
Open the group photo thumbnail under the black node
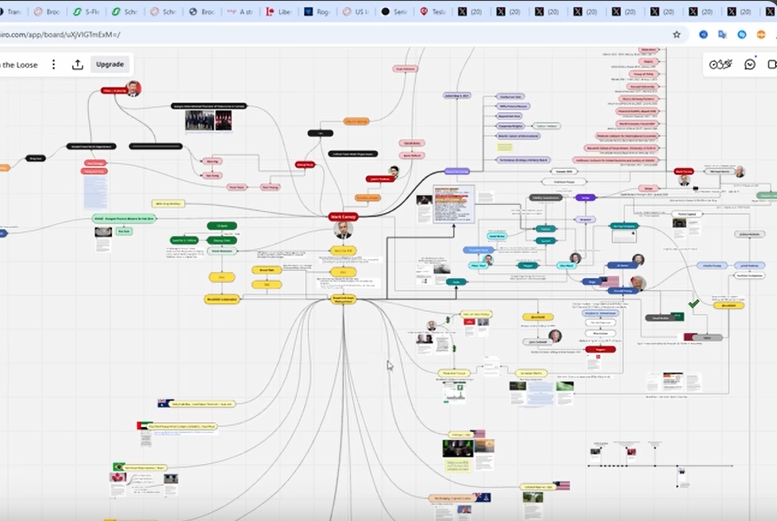(199, 120)
